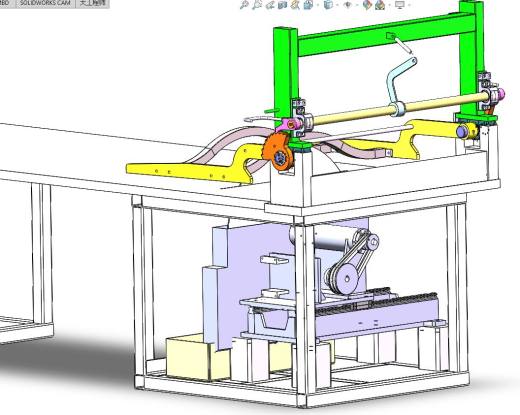Open the Chinese-labeled tab beside SOLIDWORKS CAM
This screenshot has height=415, width=520.
click(x=93, y=3)
